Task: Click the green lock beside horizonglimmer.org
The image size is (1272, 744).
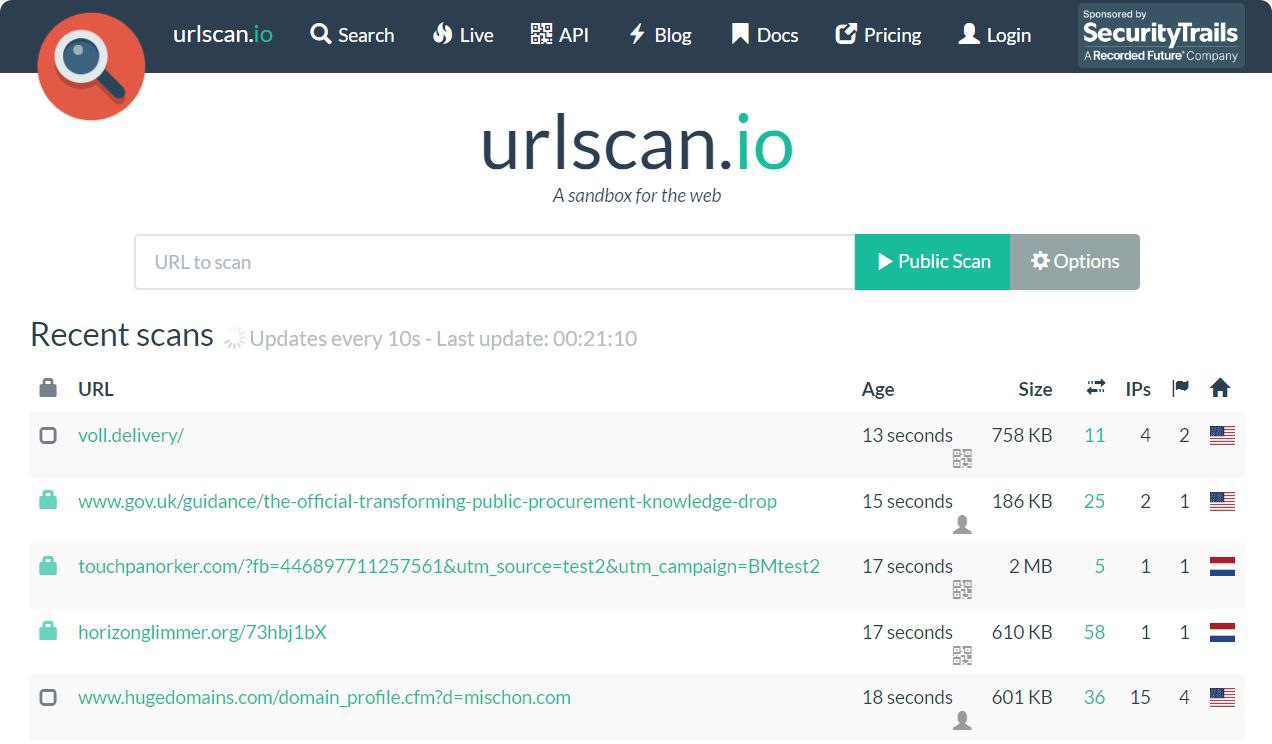Action: (x=48, y=631)
